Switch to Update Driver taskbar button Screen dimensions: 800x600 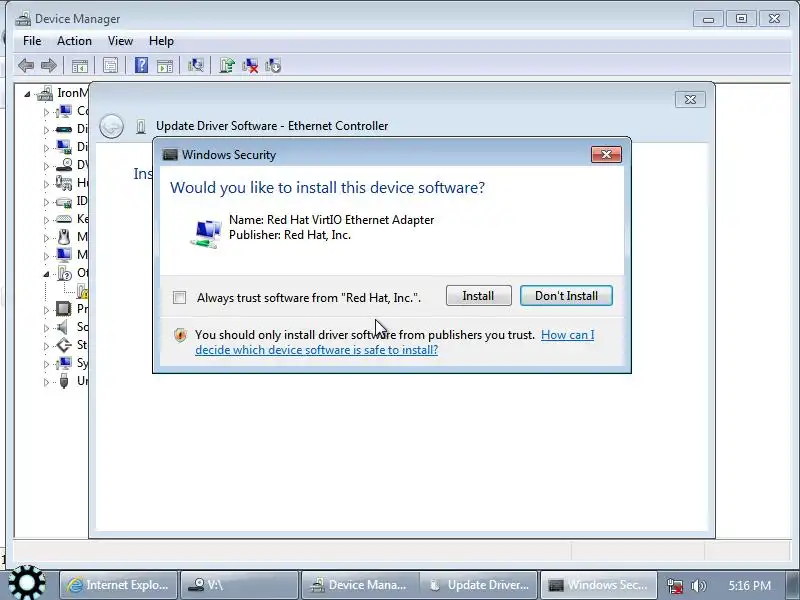click(479, 585)
